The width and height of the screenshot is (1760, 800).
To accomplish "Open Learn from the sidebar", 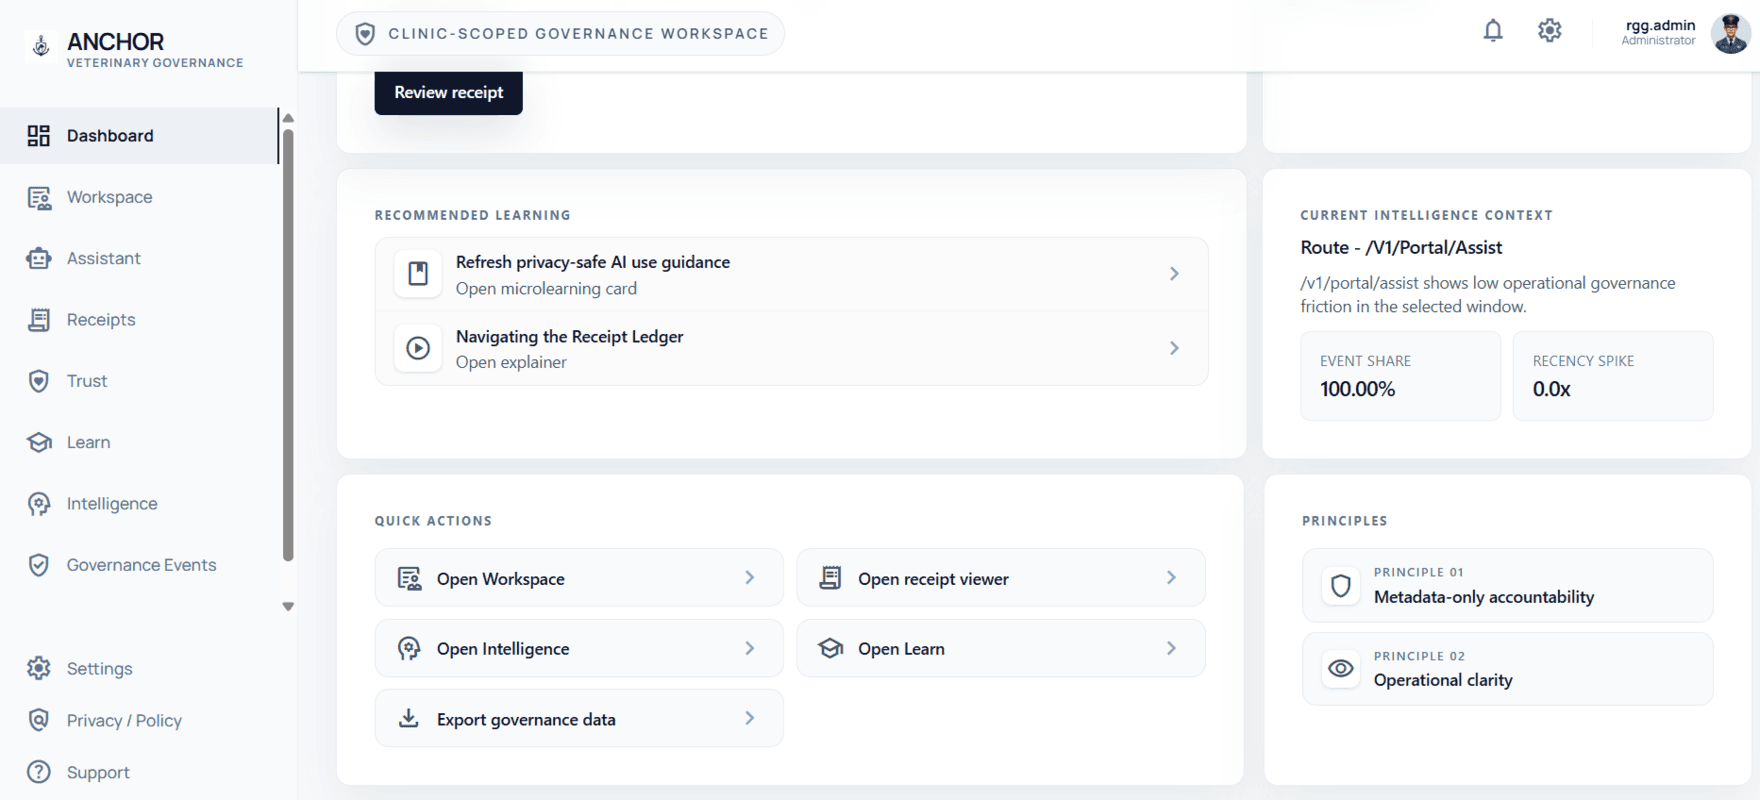I will (139, 442).
